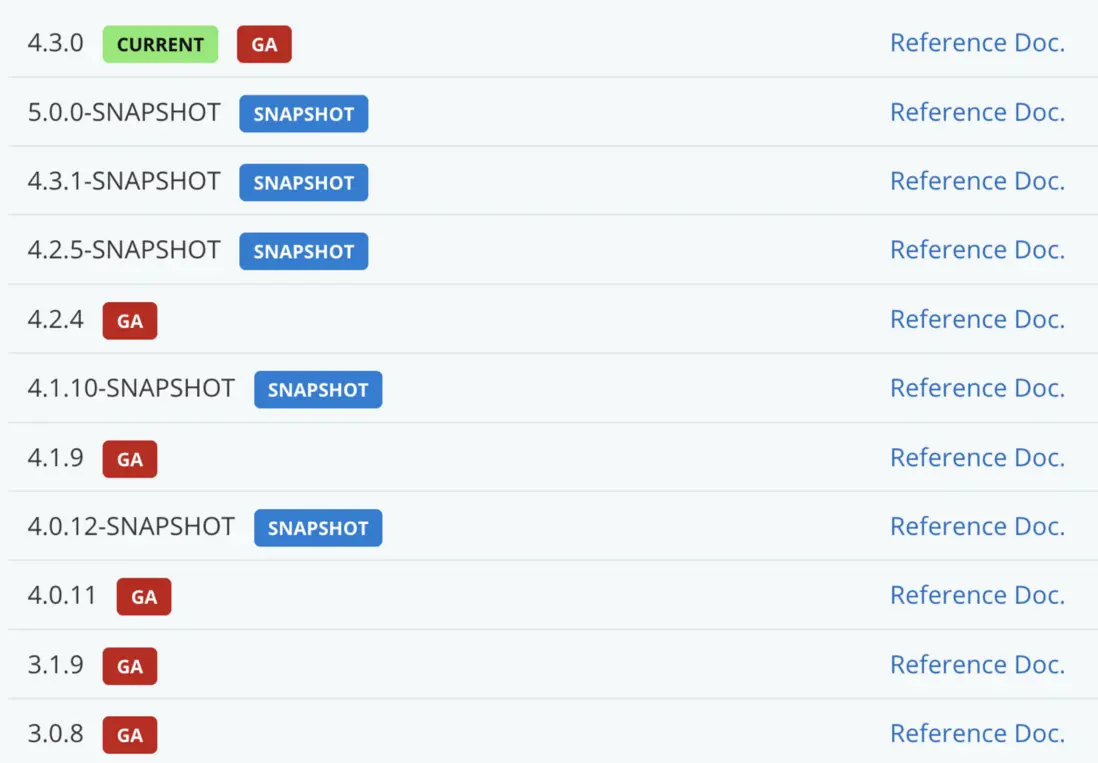This screenshot has height=763, width=1098.
Task: Click the green CURRENT badge
Action: (160, 44)
